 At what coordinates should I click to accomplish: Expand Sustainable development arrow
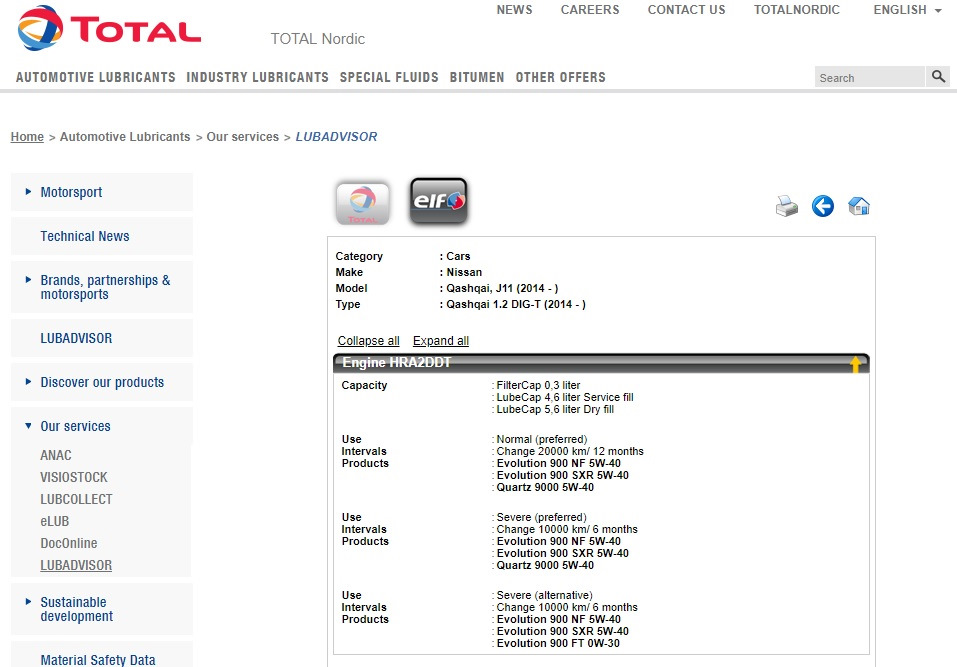click(x=28, y=601)
